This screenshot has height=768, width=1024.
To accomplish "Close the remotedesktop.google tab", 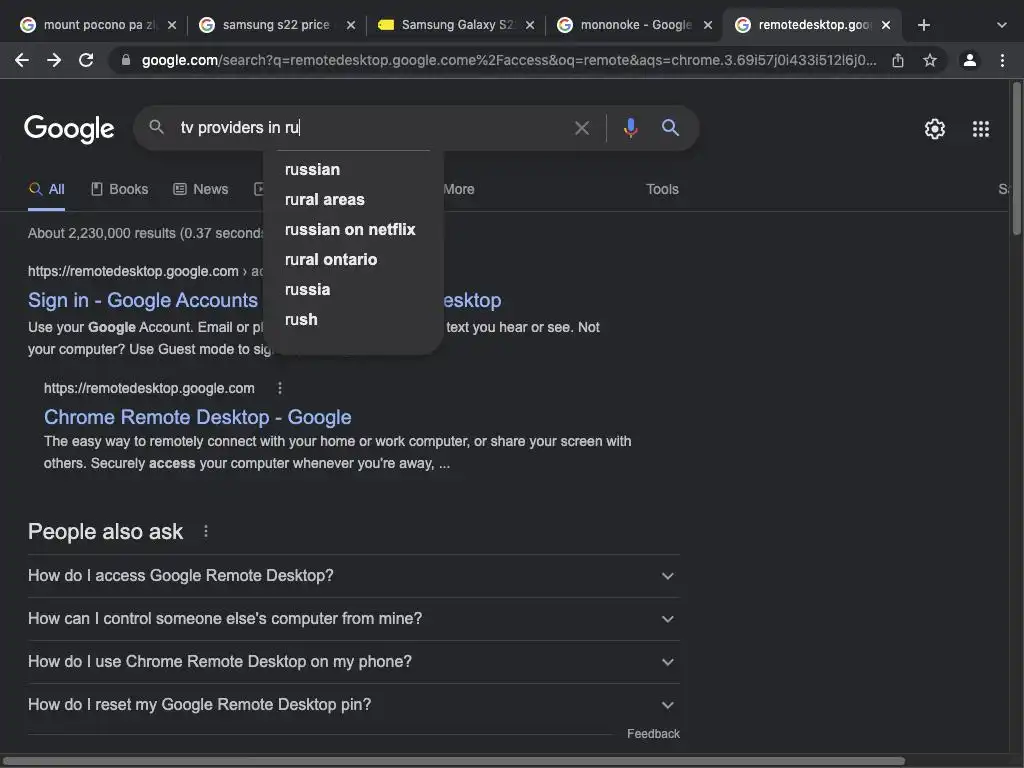I will pos(886,25).
